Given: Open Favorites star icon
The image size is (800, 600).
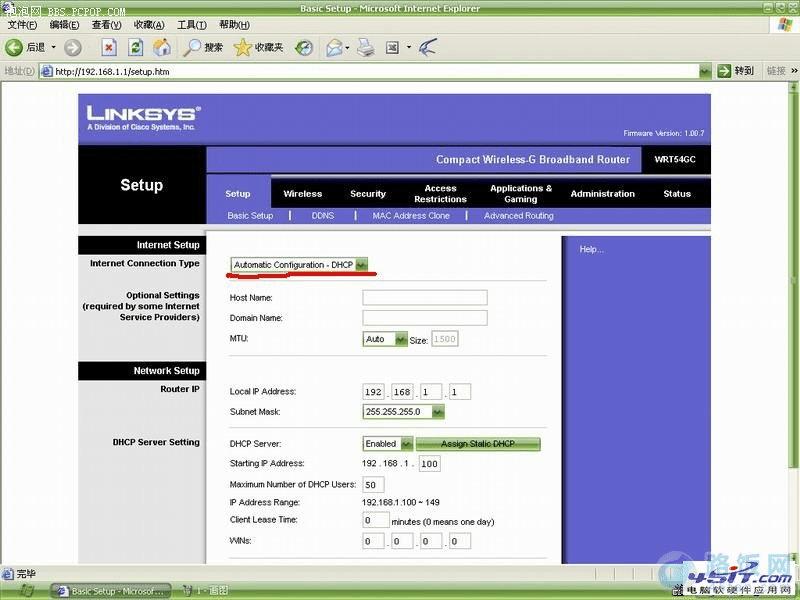Looking at the screenshot, I should point(242,47).
